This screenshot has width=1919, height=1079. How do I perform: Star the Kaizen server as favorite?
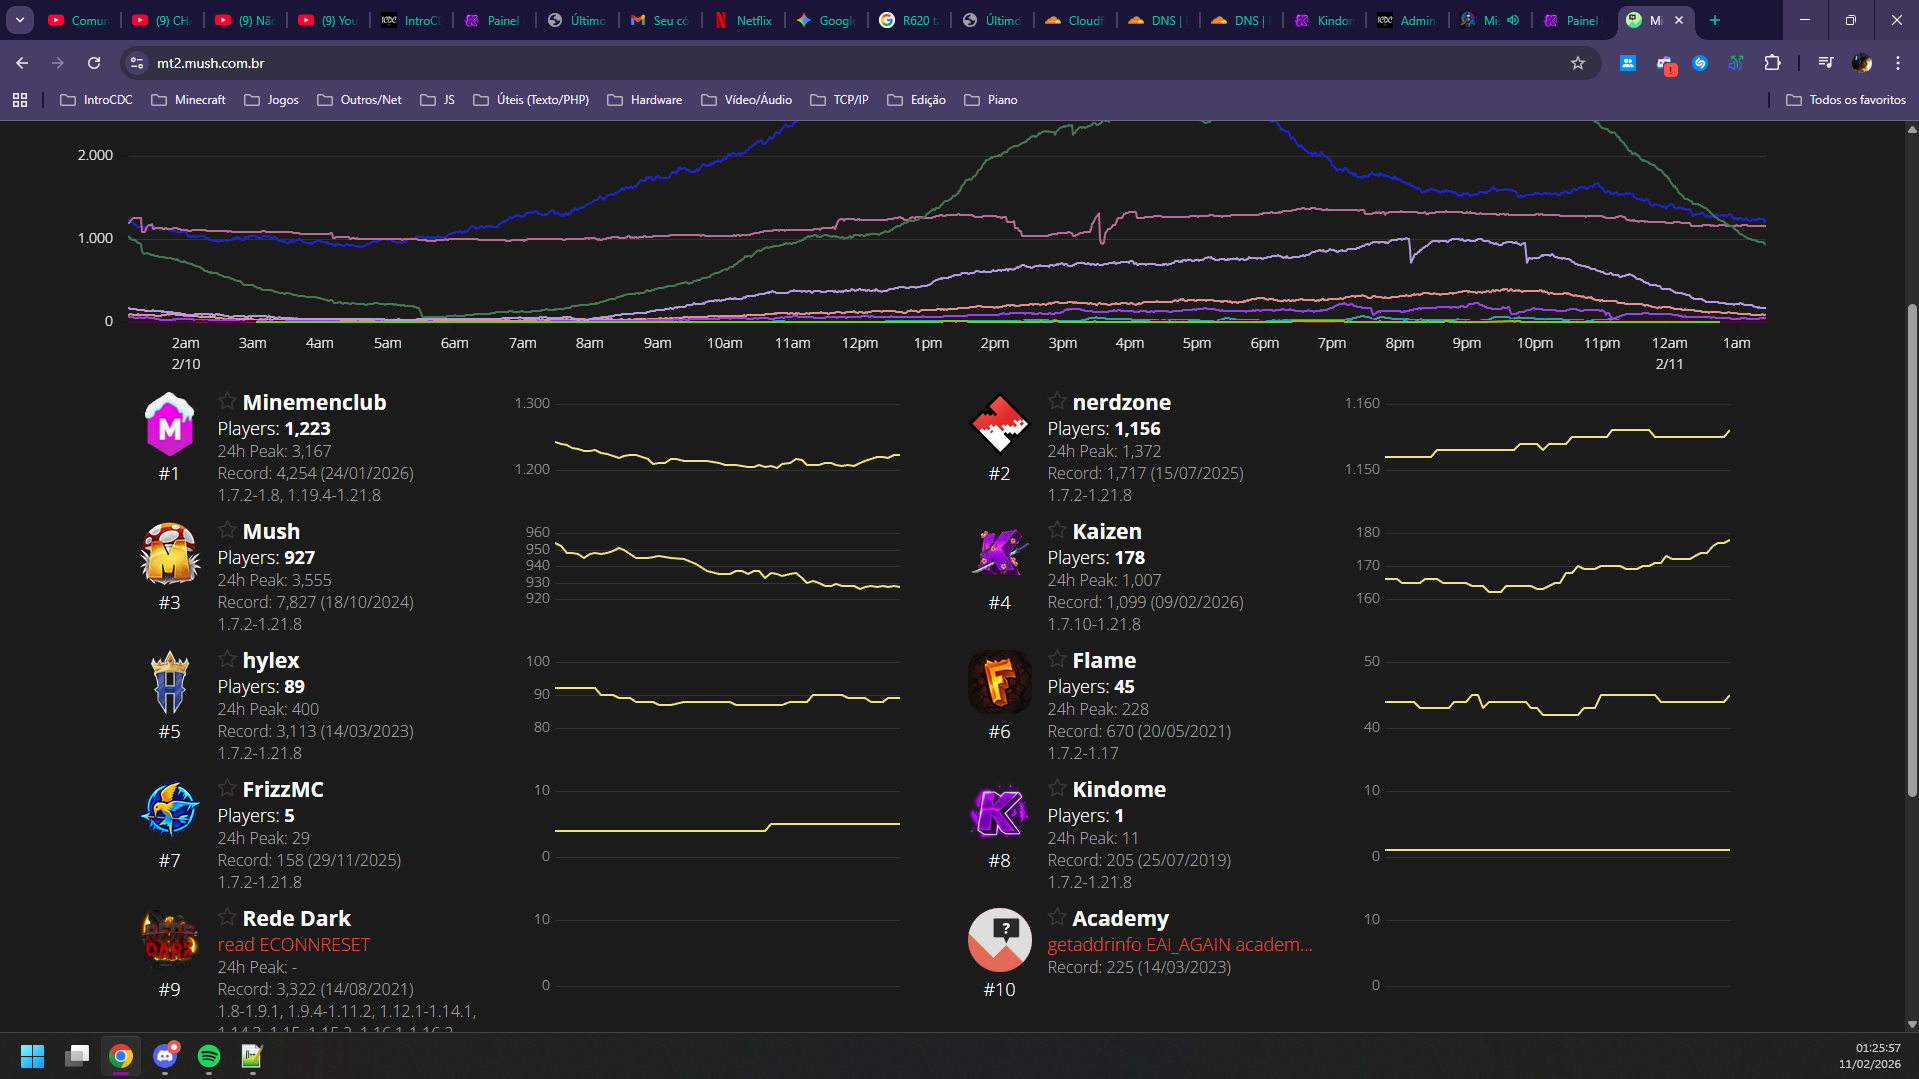1057,530
